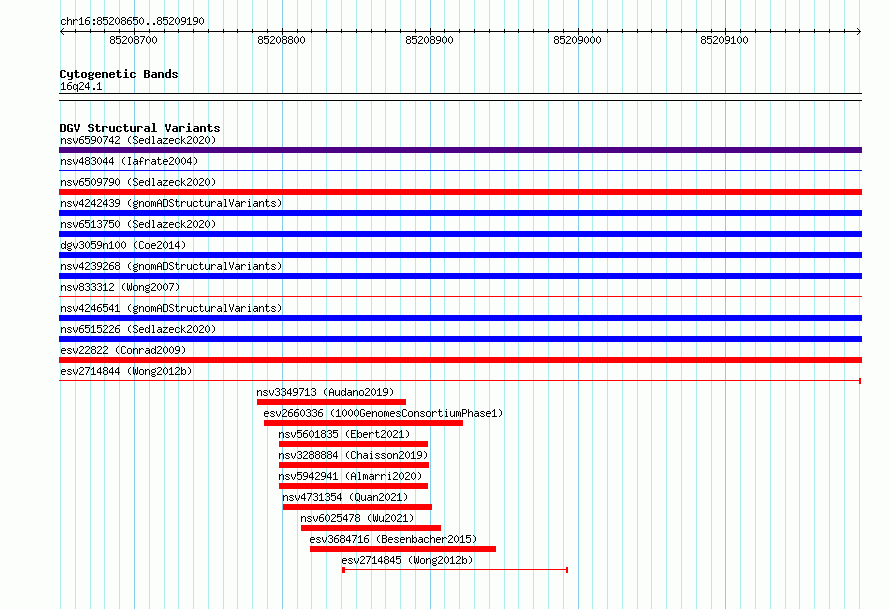Select the purple nsv6590742 variant bar
The image size is (890, 609).
[x=460, y=150]
